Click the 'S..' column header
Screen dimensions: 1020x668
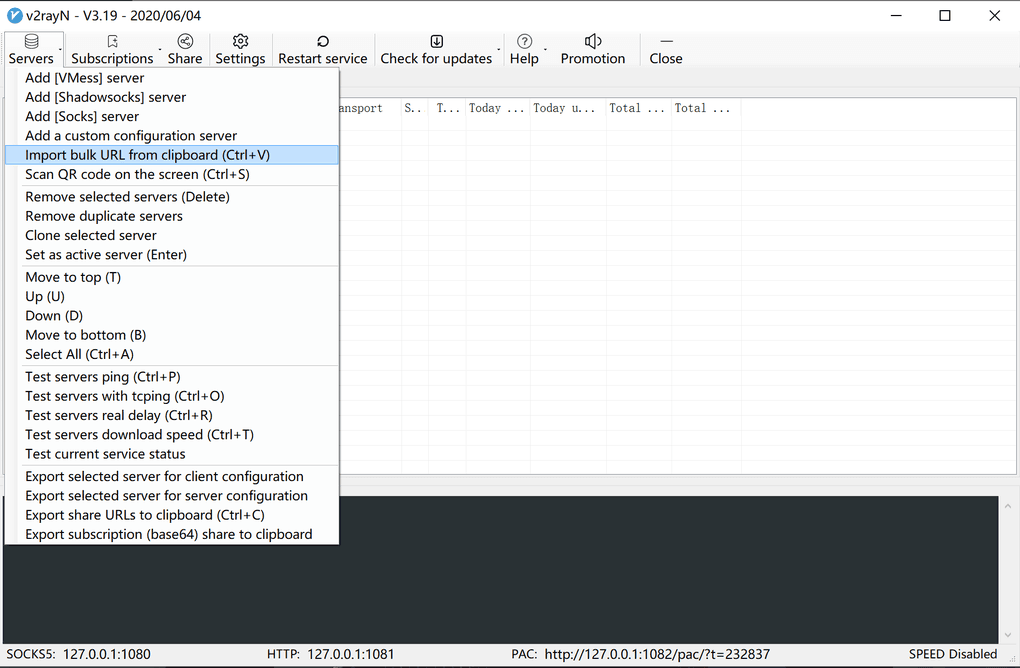(x=414, y=108)
